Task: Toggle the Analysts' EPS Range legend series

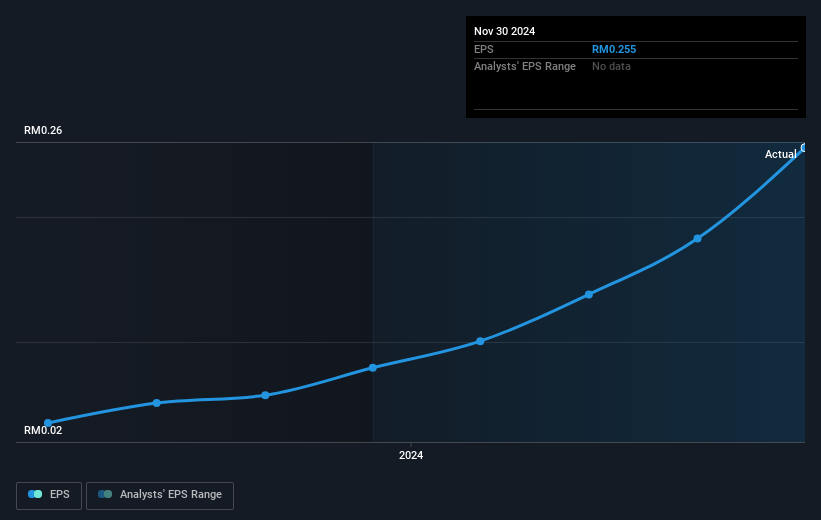Action: pyautogui.click(x=160, y=495)
